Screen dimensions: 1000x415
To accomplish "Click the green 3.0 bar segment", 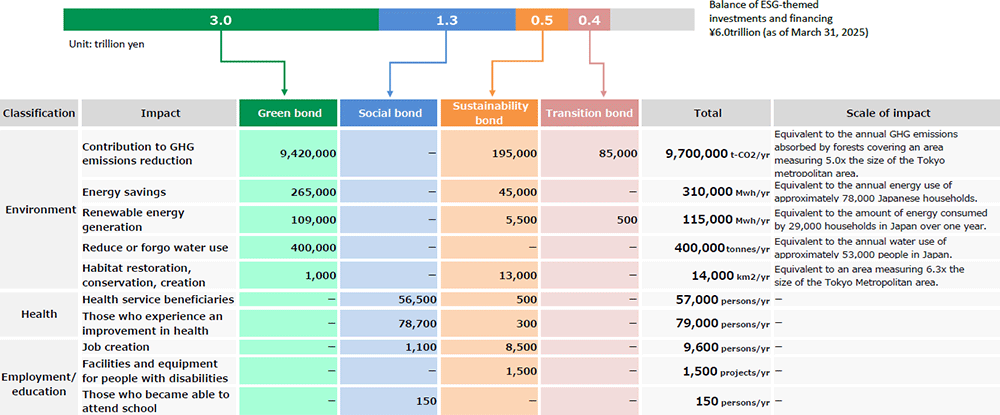I will coord(220,20).
